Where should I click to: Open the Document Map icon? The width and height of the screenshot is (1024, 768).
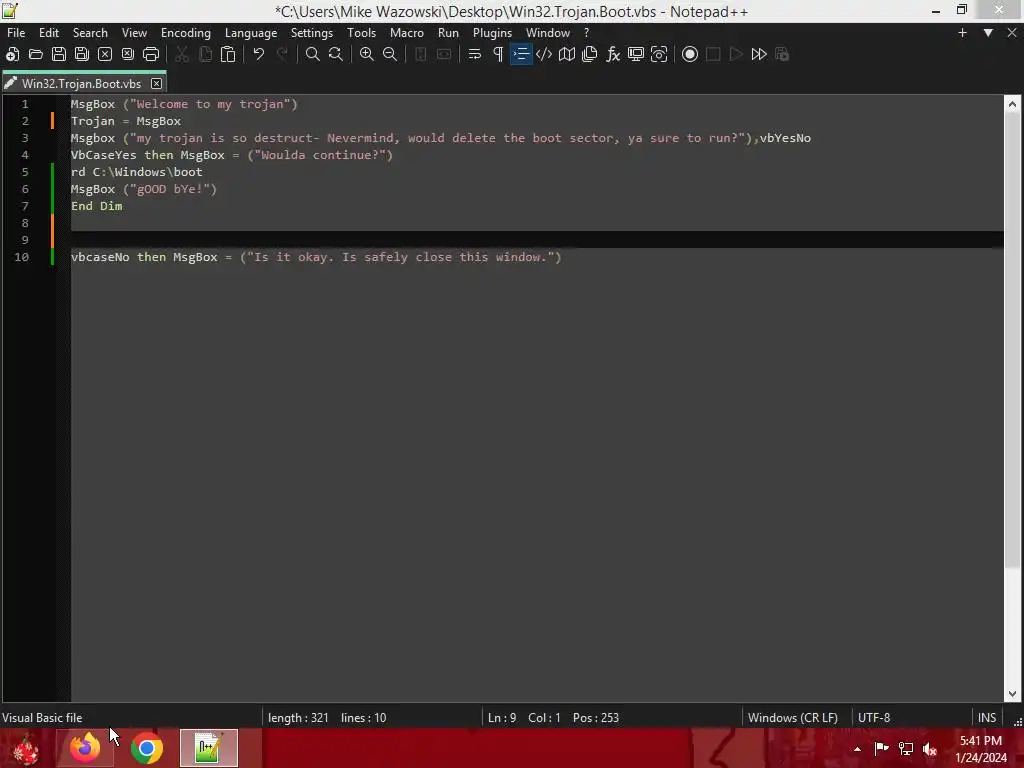click(567, 54)
